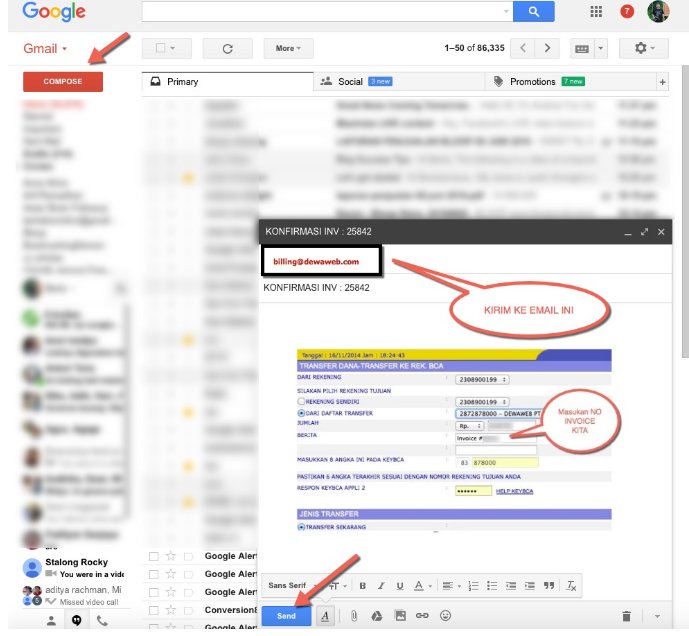
Task: Refresh the inbox
Action: [227, 48]
